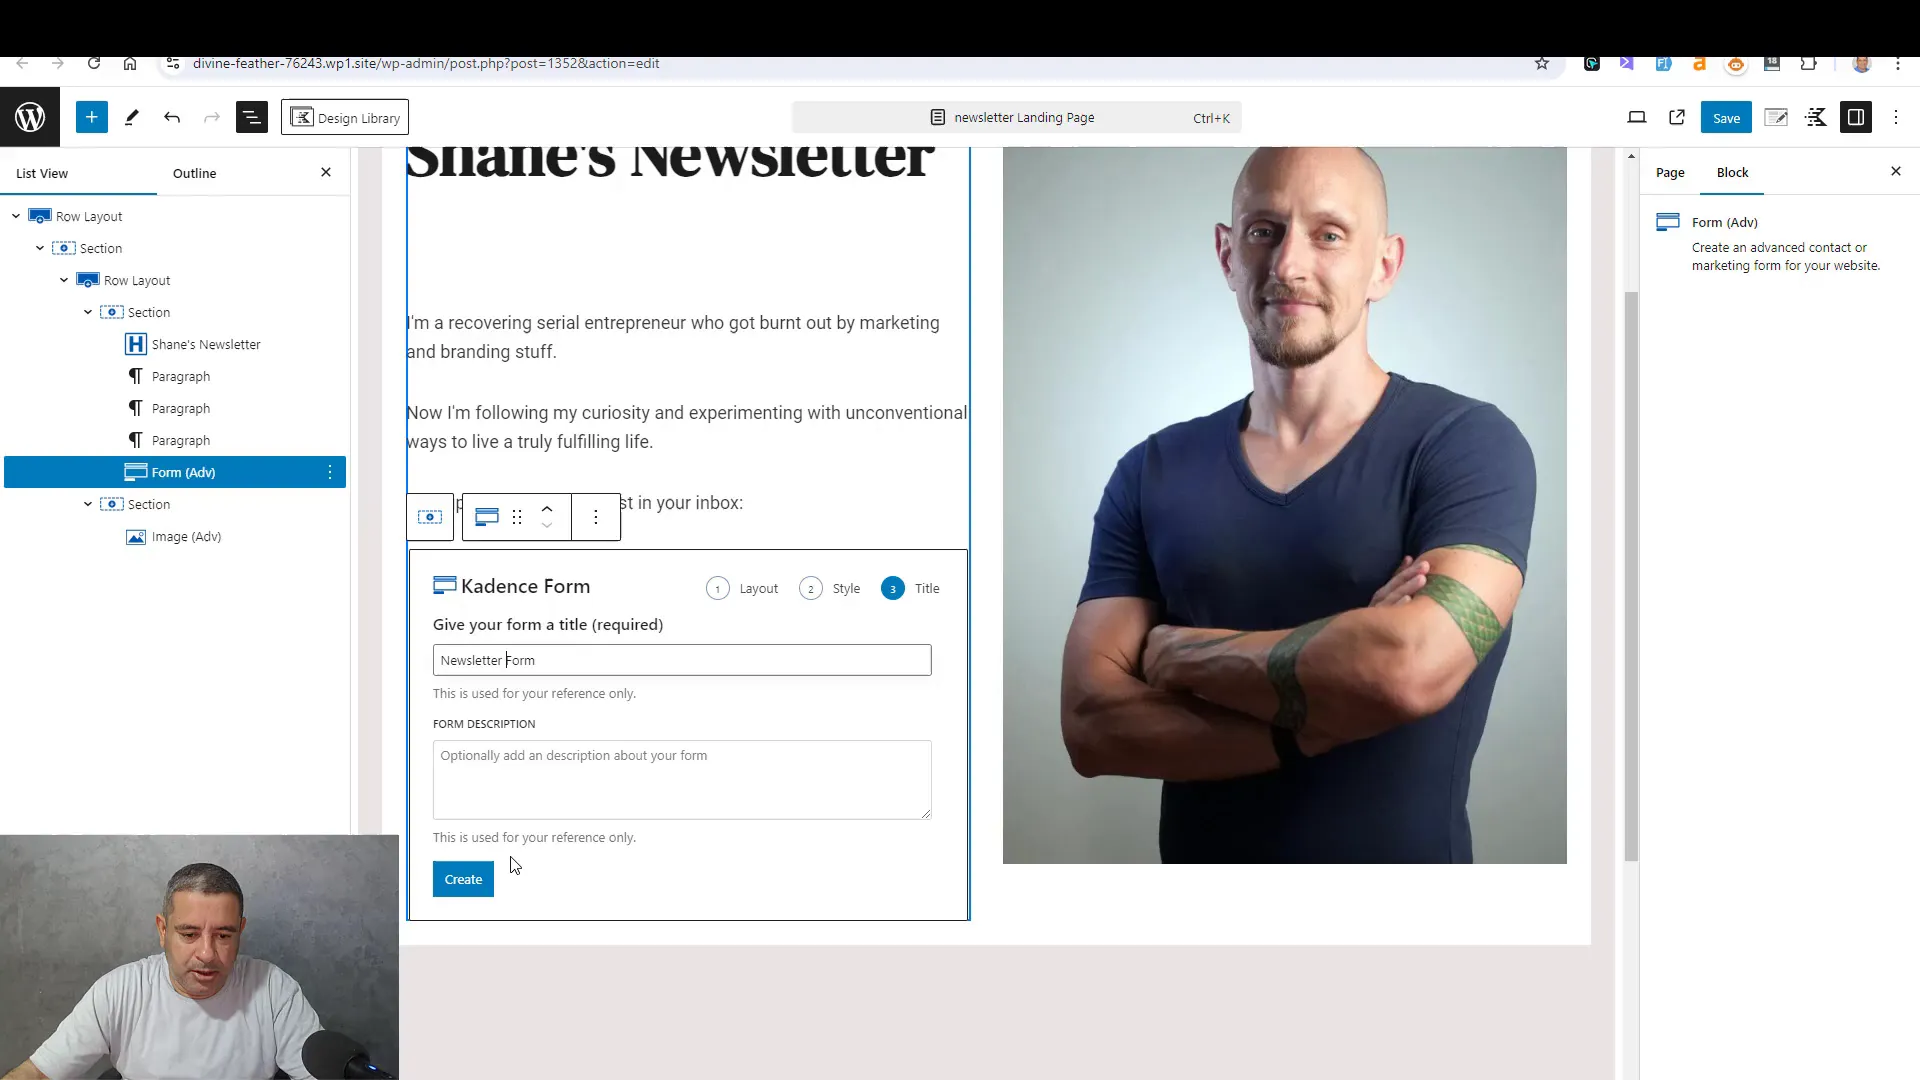Select the Block panel tab
The image size is (1920, 1080).
[x=1733, y=171]
